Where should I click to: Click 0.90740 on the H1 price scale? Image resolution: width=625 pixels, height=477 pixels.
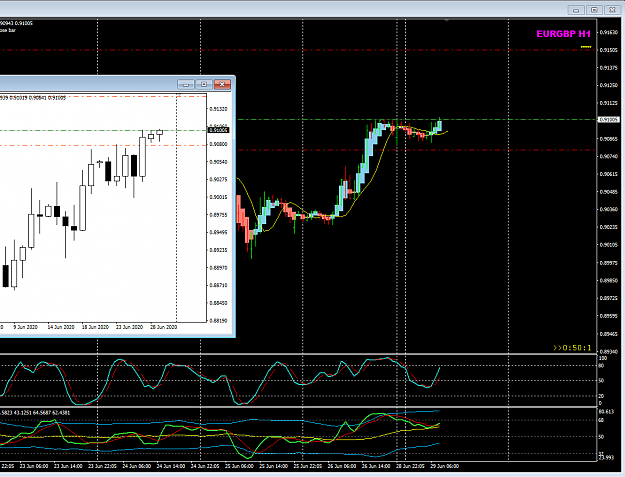tap(609, 157)
